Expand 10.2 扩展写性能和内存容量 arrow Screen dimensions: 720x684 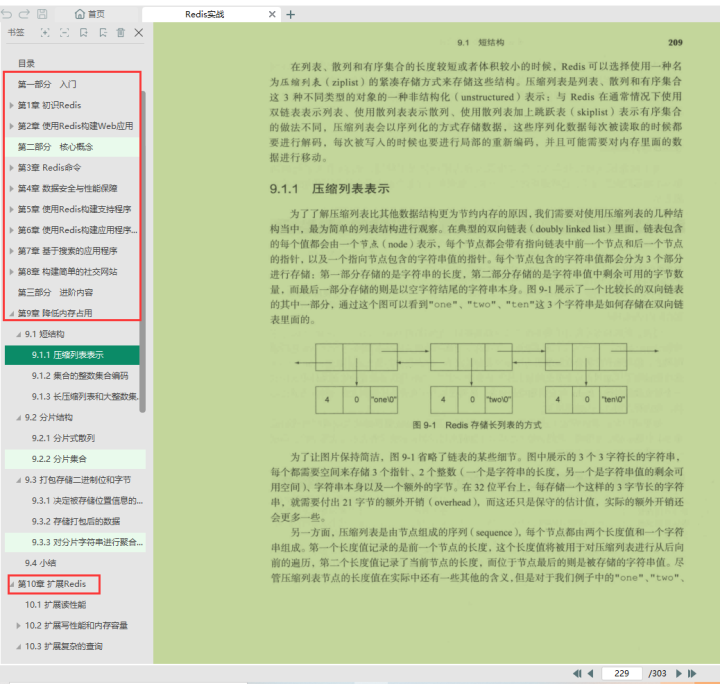point(19,626)
